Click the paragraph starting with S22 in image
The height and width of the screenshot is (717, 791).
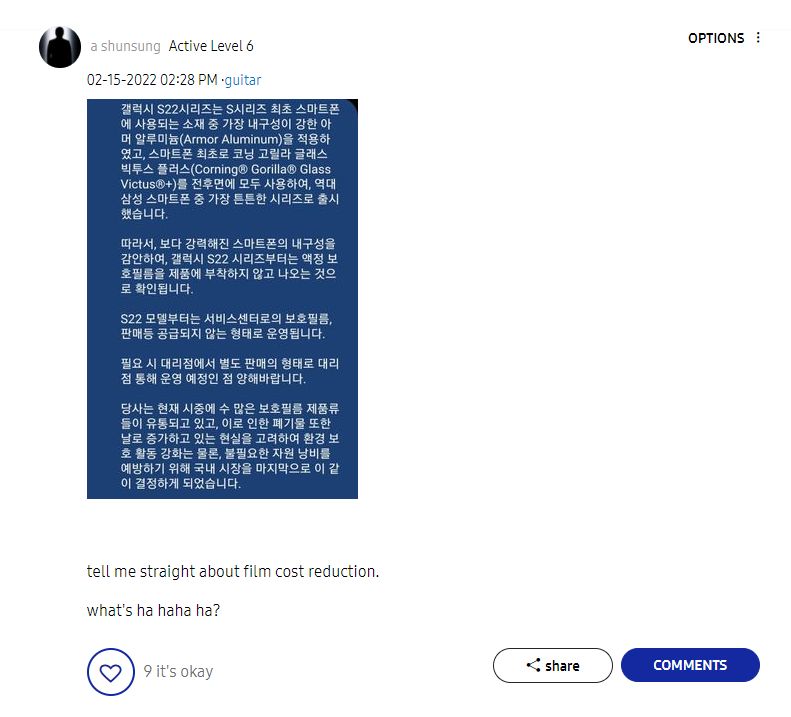[226, 326]
